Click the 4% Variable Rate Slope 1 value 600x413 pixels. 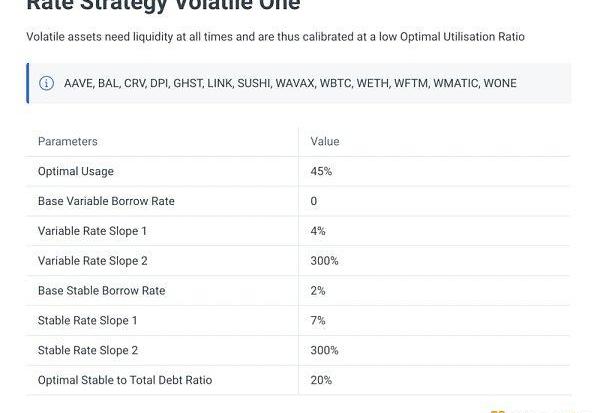(x=318, y=231)
